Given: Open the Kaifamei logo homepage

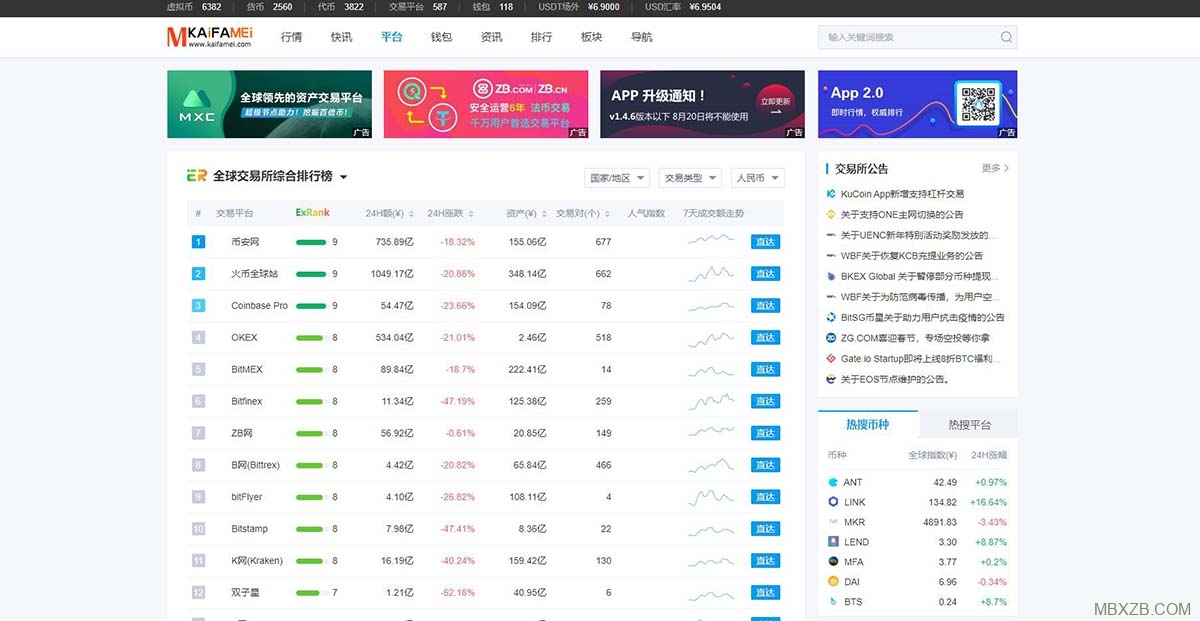Looking at the screenshot, I should point(210,37).
